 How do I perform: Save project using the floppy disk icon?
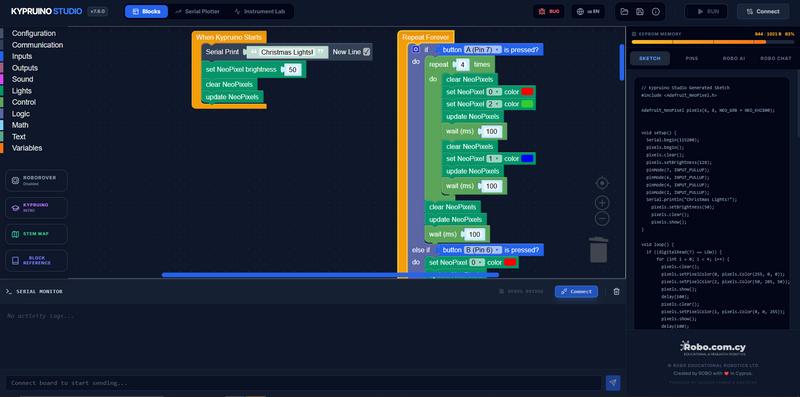[x=640, y=11]
